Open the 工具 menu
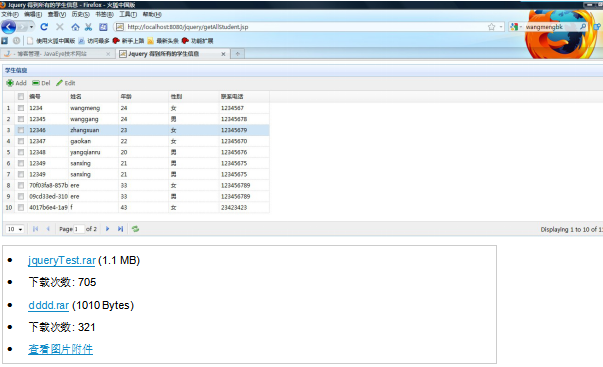This screenshot has height=367, width=603. pos(128,14)
